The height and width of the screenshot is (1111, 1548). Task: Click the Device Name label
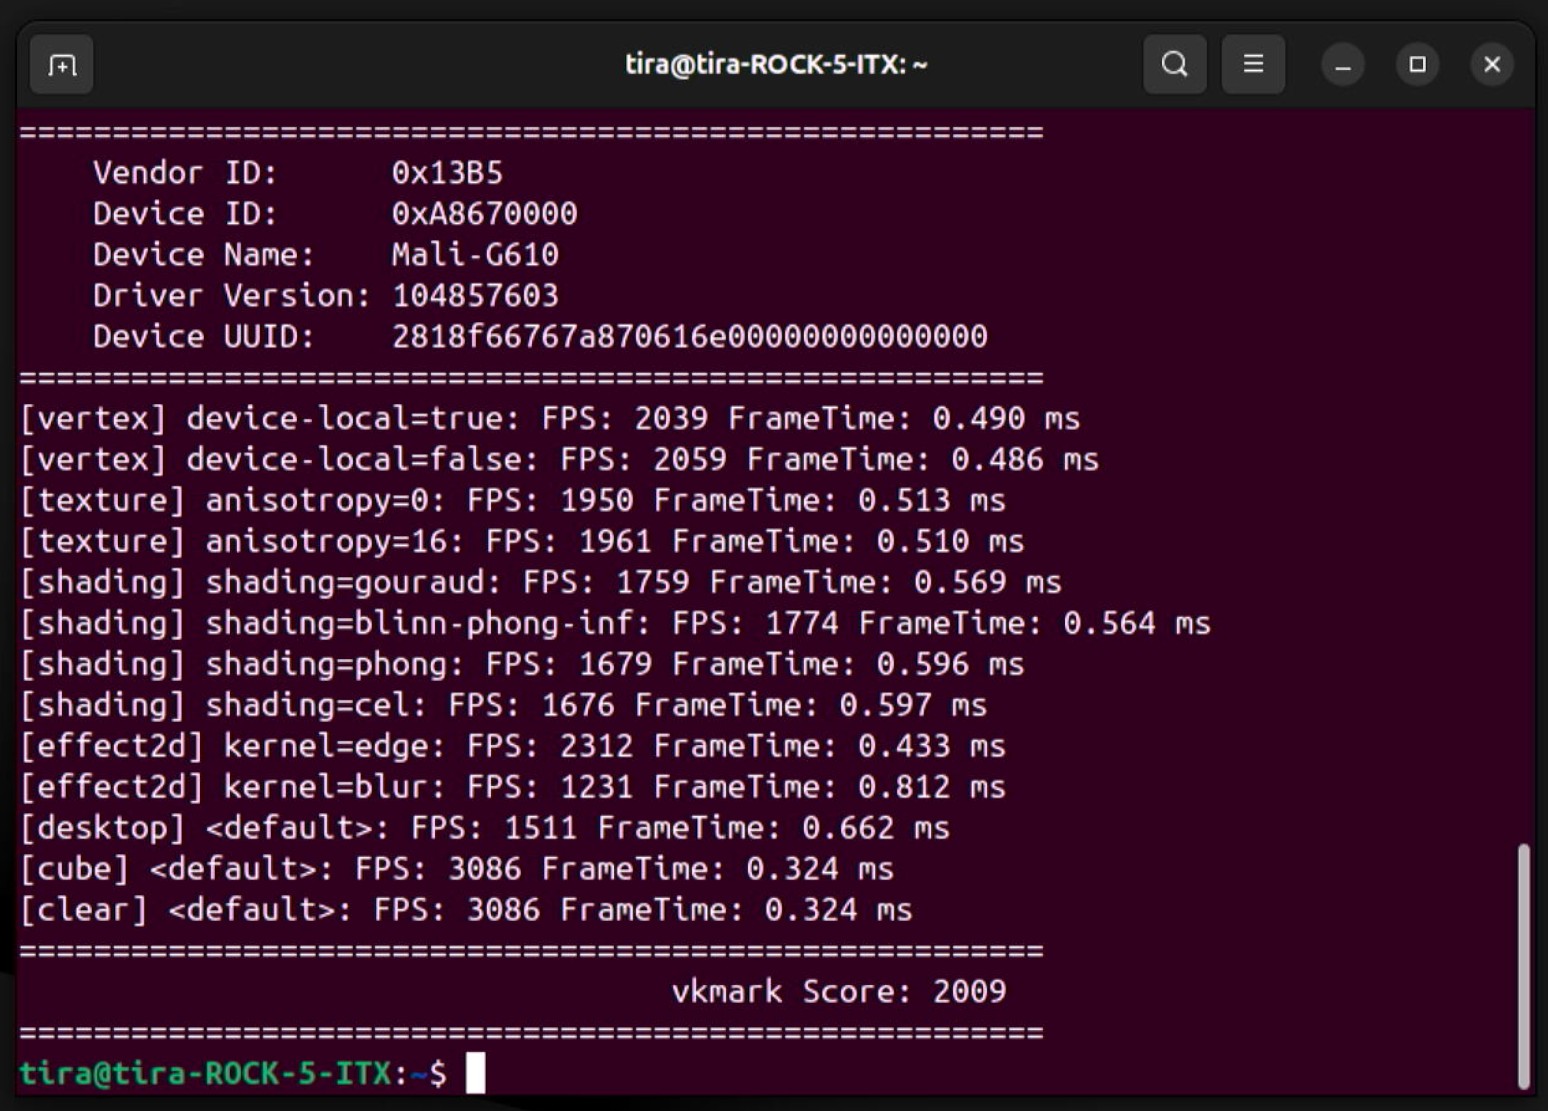pyautogui.click(x=204, y=255)
